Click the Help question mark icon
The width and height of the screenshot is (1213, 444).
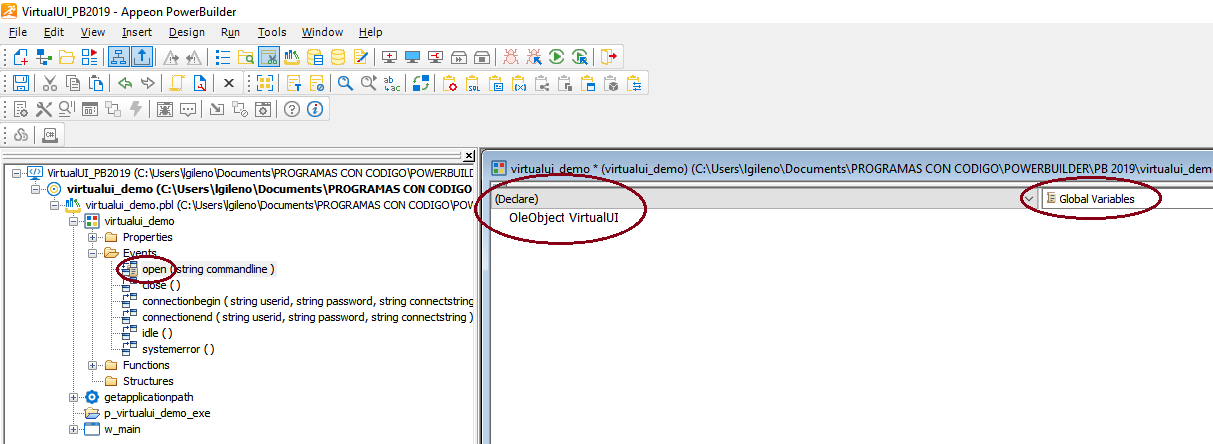292,109
